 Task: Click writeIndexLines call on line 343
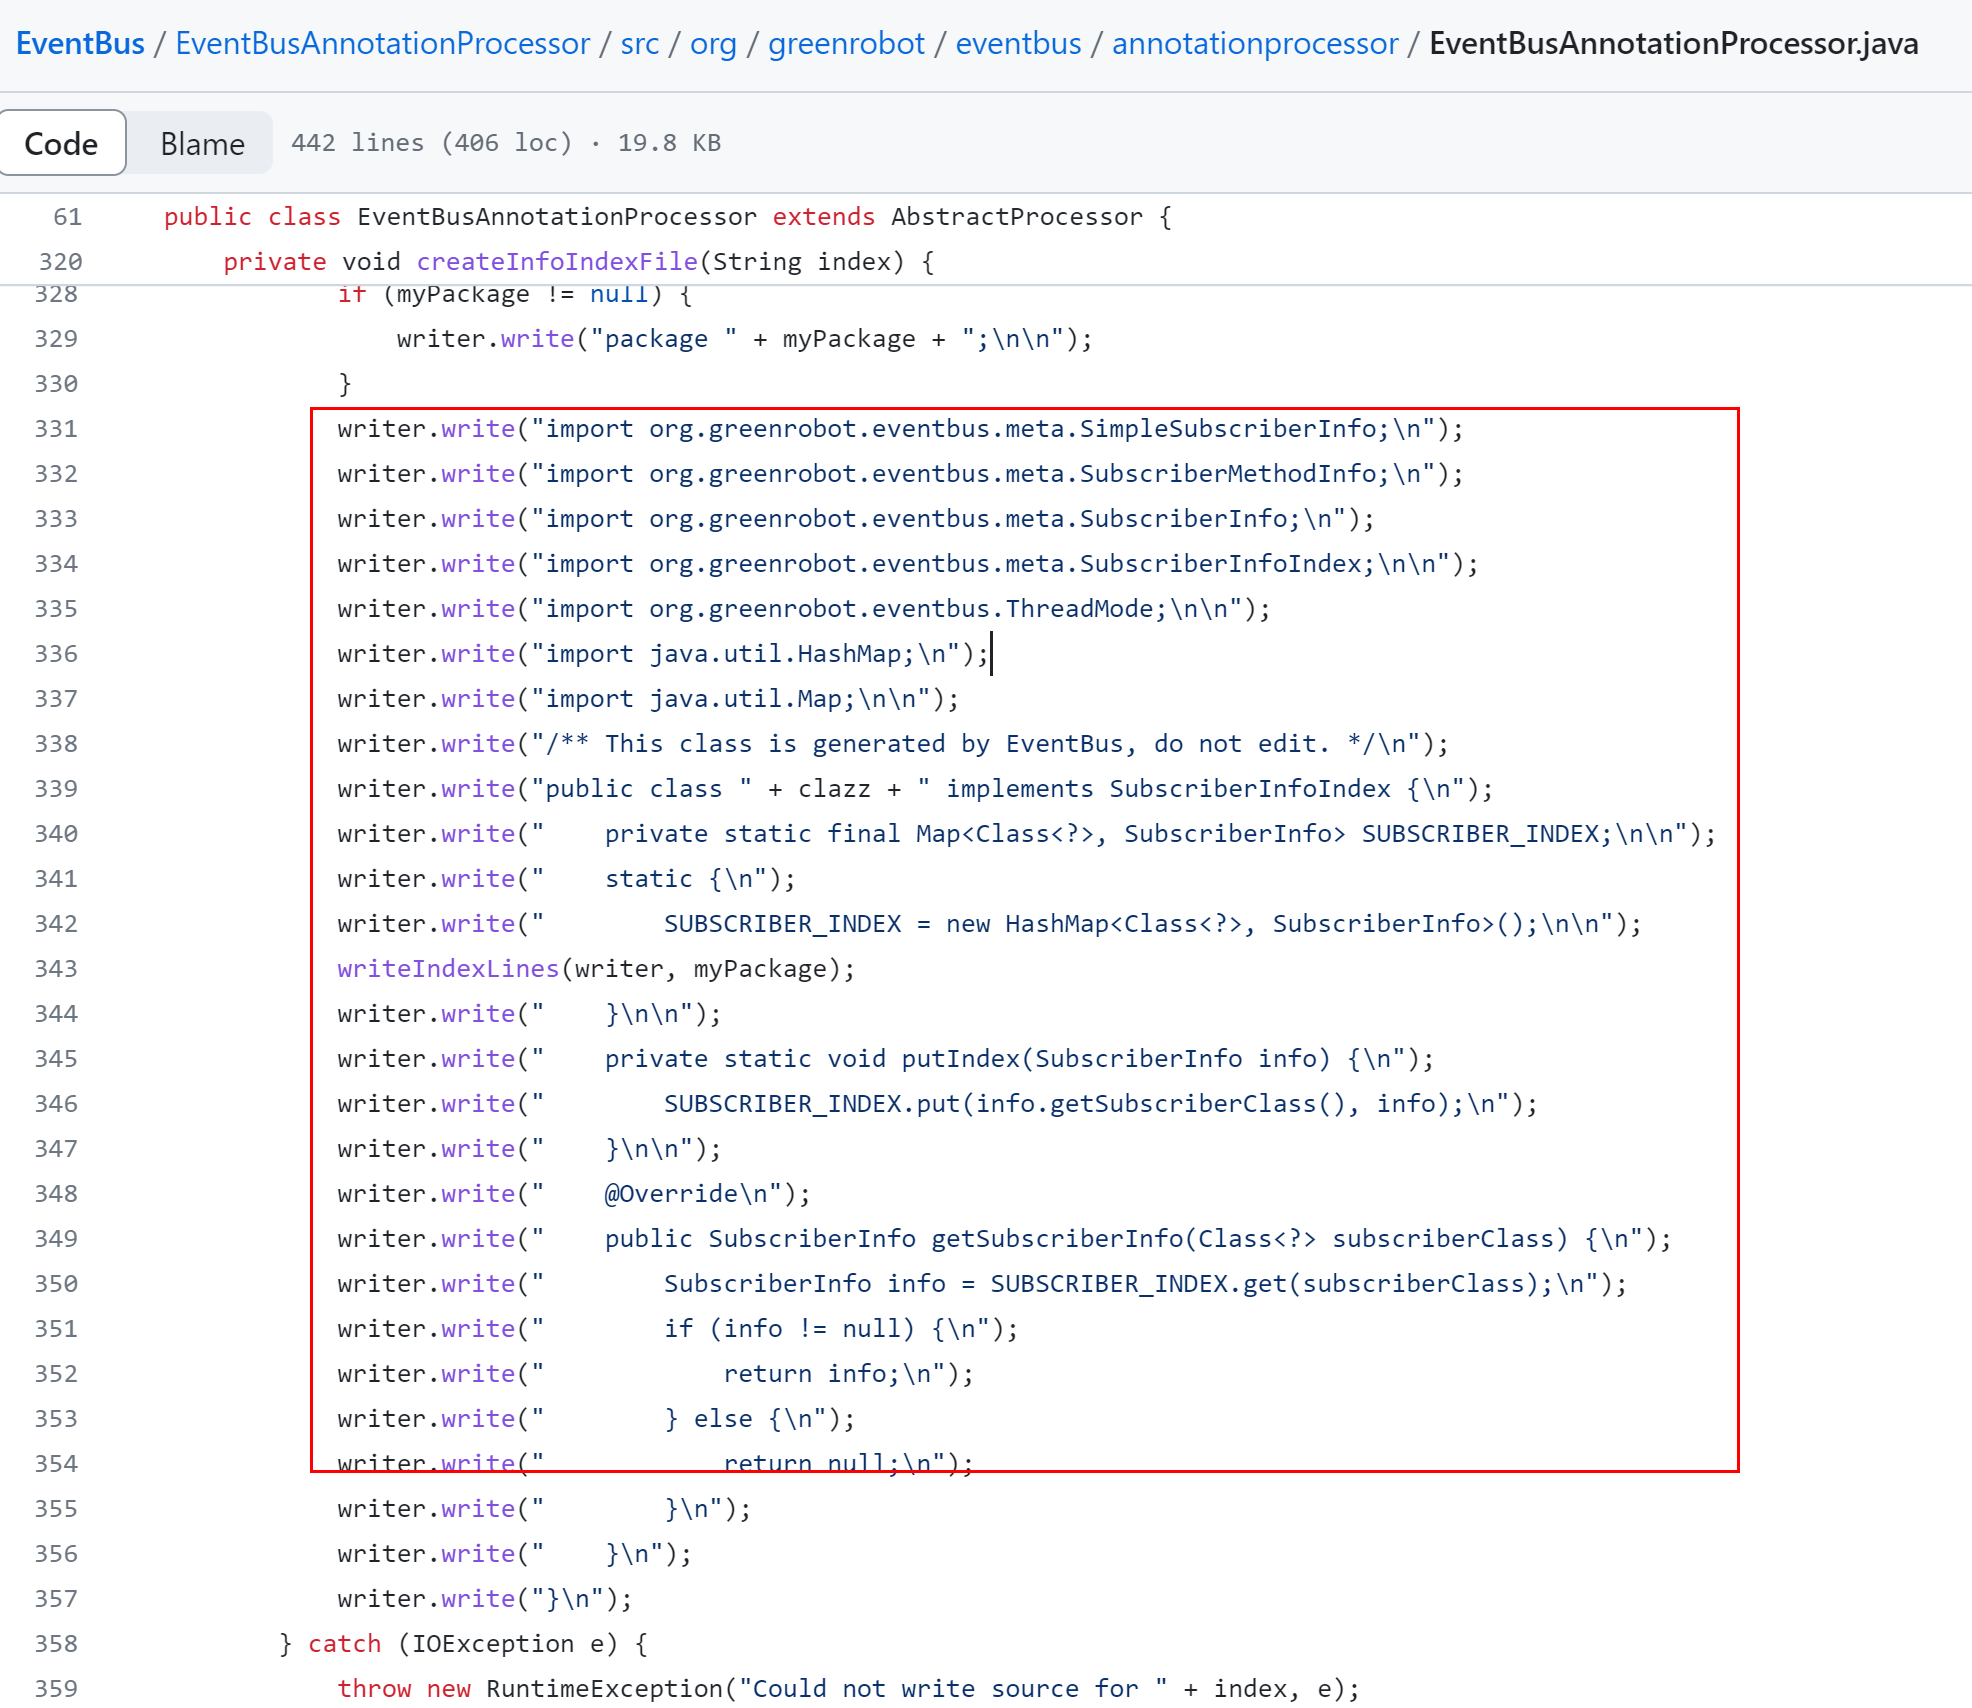(448, 969)
